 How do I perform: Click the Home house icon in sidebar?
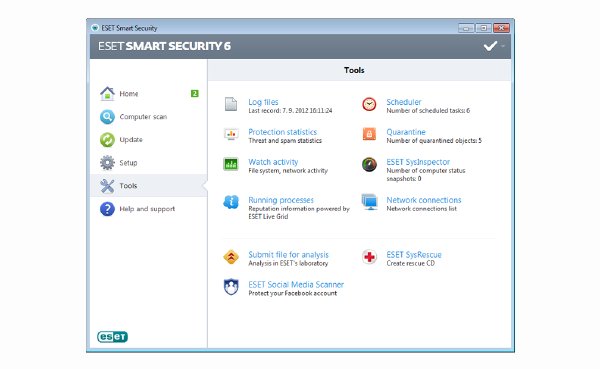point(107,93)
